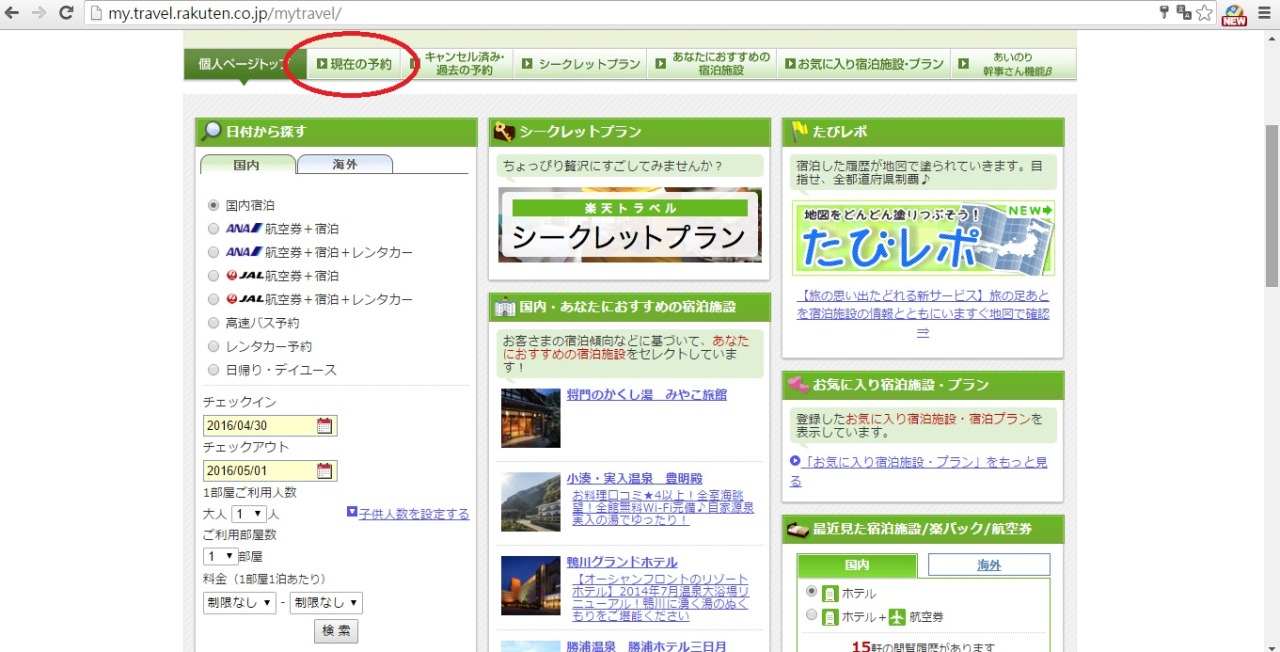Switch to 海外 tab in 日付から探す panel
The width and height of the screenshot is (1280, 652).
point(345,165)
